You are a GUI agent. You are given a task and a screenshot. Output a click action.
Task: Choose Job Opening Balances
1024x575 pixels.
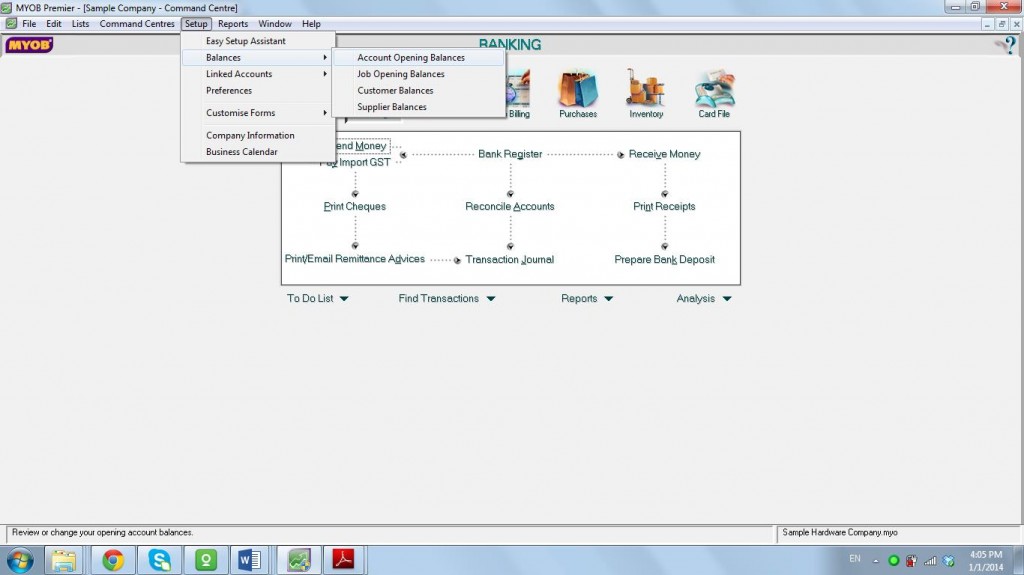click(x=419, y=74)
